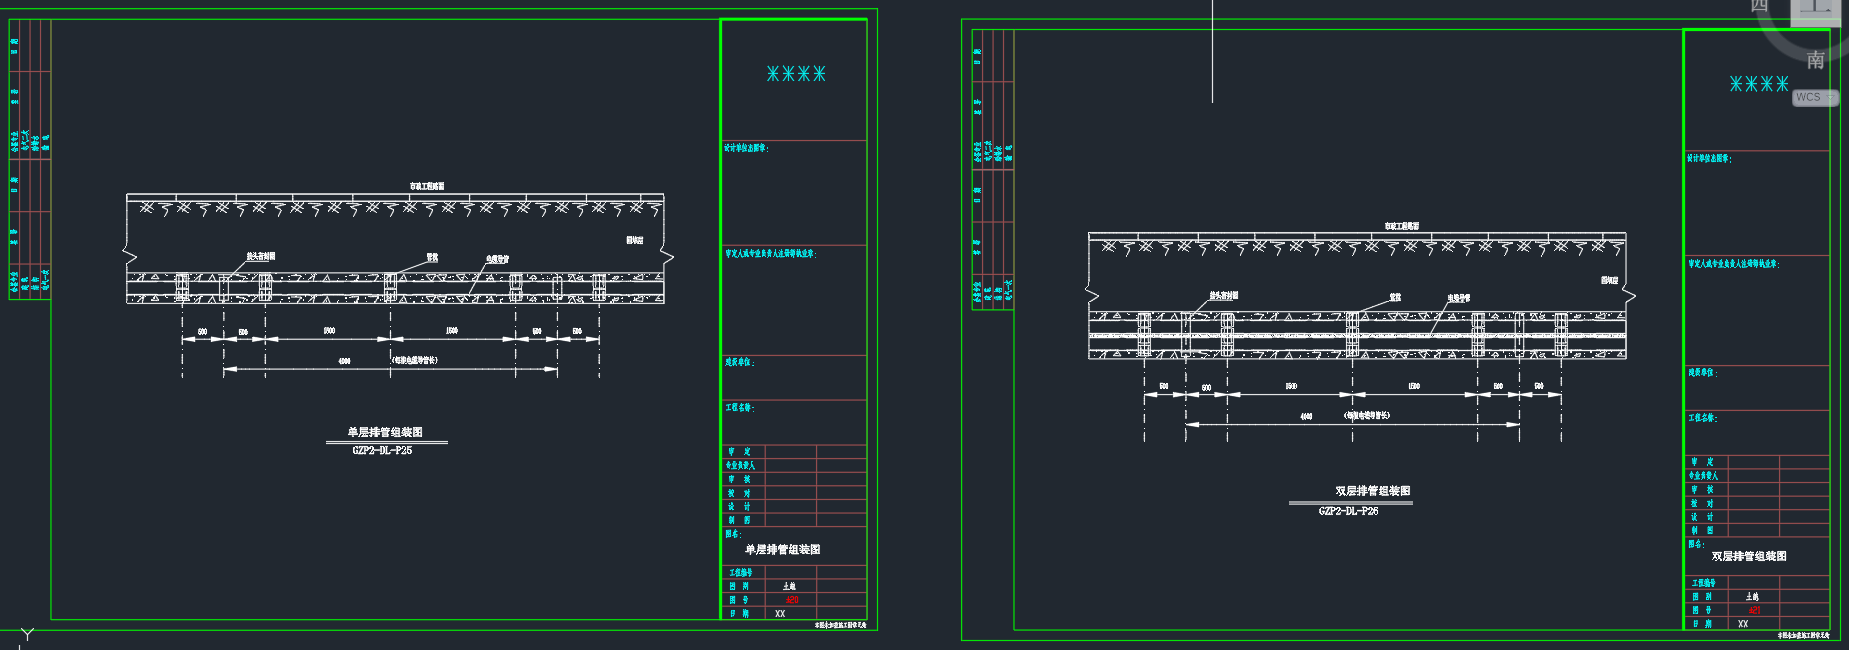Select 双层排管组装图 drawing name in the right title block
Image resolution: width=1849 pixels, height=650 pixels.
[x=1748, y=556]
